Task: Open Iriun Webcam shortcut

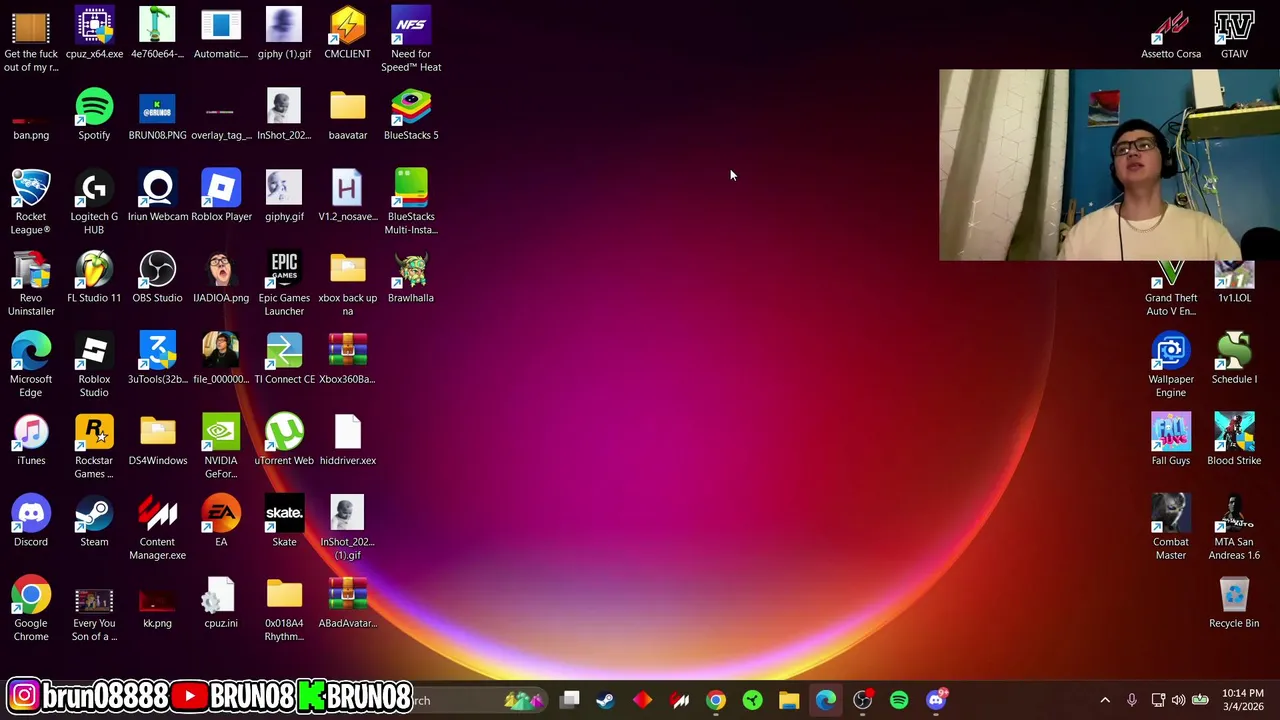Action: [157, 197]
